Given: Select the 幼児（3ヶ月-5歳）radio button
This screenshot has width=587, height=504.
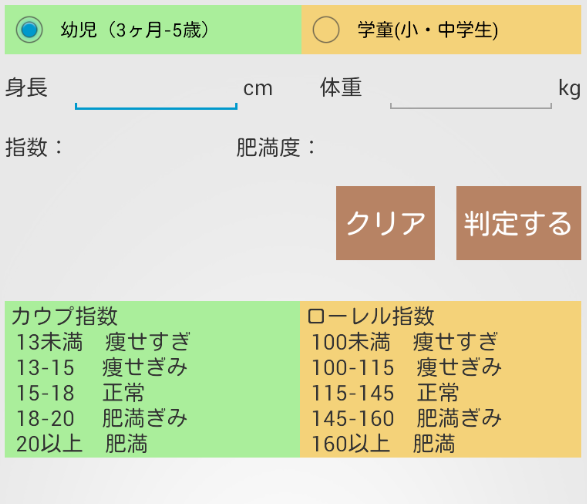Looking at the screenshot, I should click(29, 30).
